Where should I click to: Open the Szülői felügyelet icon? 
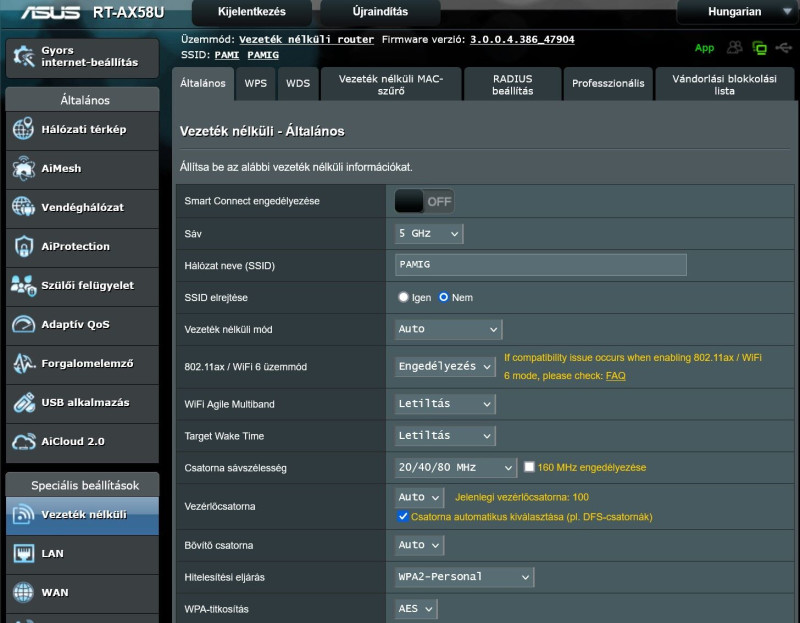[x=23, y=285]
